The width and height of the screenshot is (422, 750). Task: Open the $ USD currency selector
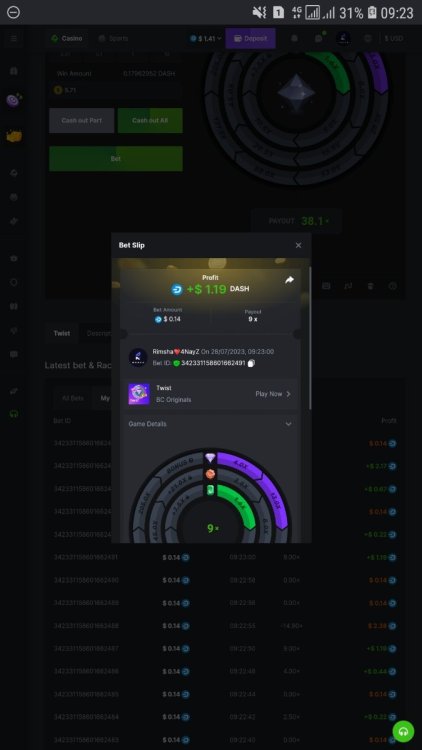pos(394,38)
